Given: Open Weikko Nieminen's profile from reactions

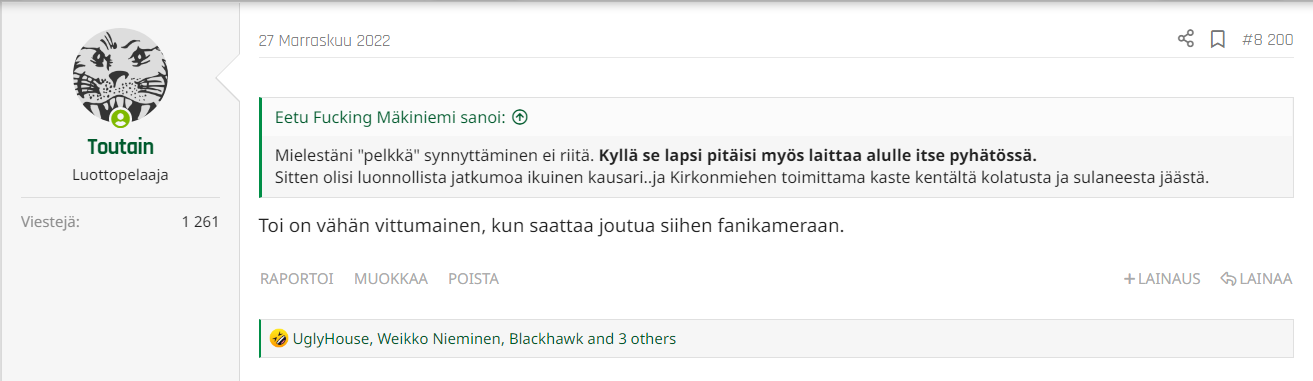Looking at the screenshot, I should click(x=438, y=339).
